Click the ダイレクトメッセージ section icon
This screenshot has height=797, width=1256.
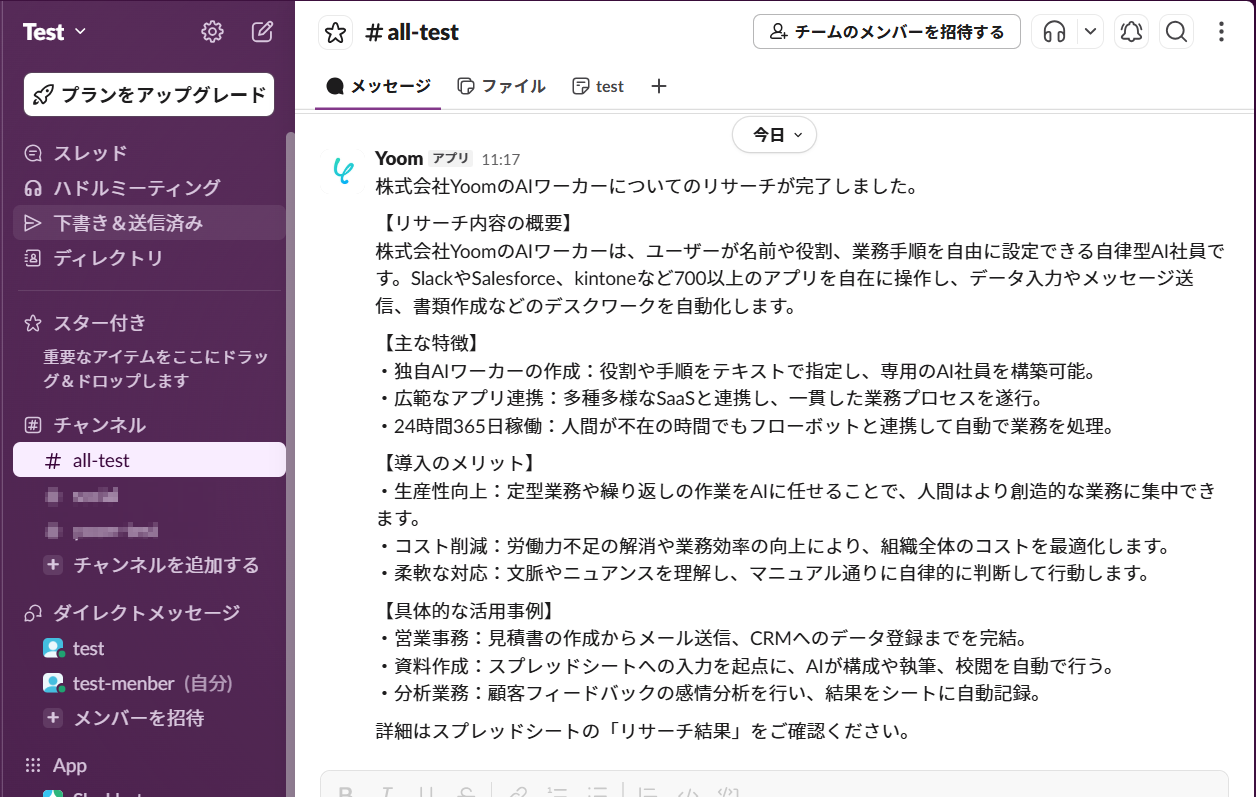[x=33, y=612]
